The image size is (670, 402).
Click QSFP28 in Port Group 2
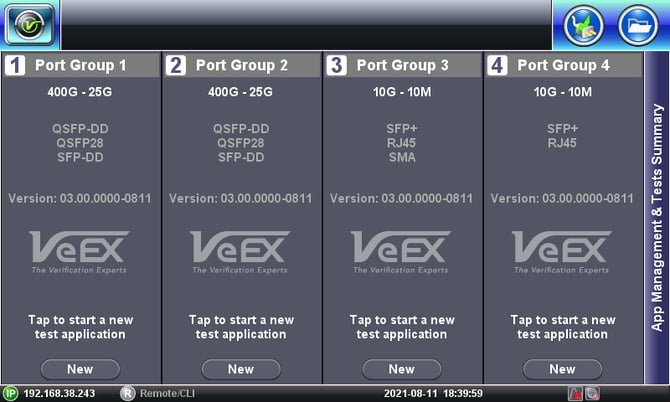[x=241, y=143]
